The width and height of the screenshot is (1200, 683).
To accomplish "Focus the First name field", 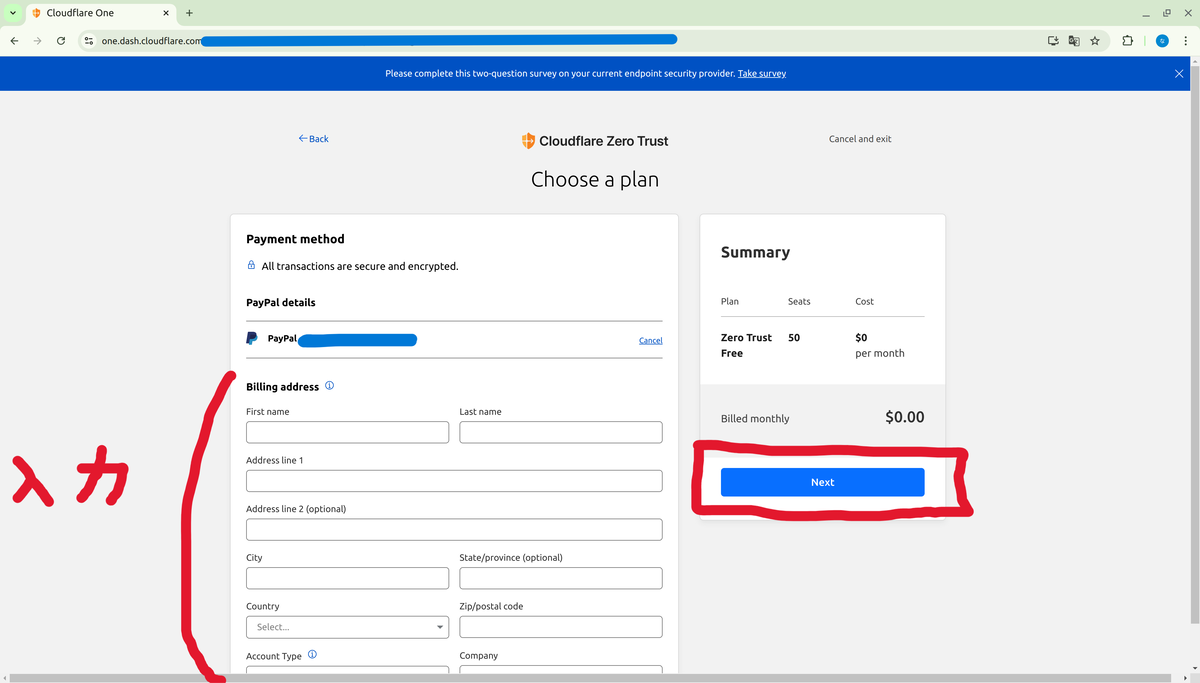I will pyautogui.click(x=347, y=432).
